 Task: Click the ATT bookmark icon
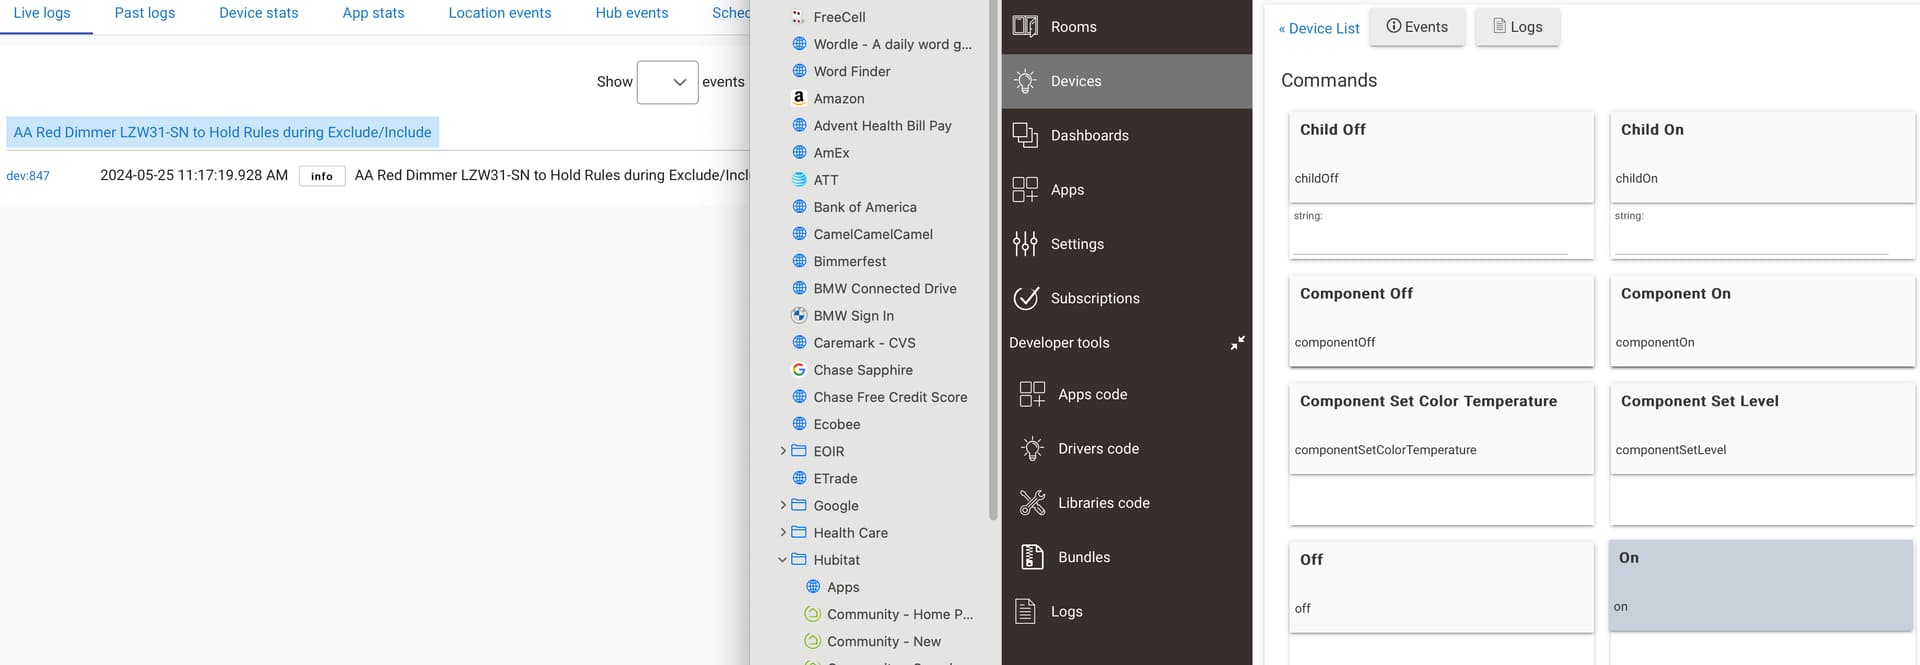click(x=799, y=180)
